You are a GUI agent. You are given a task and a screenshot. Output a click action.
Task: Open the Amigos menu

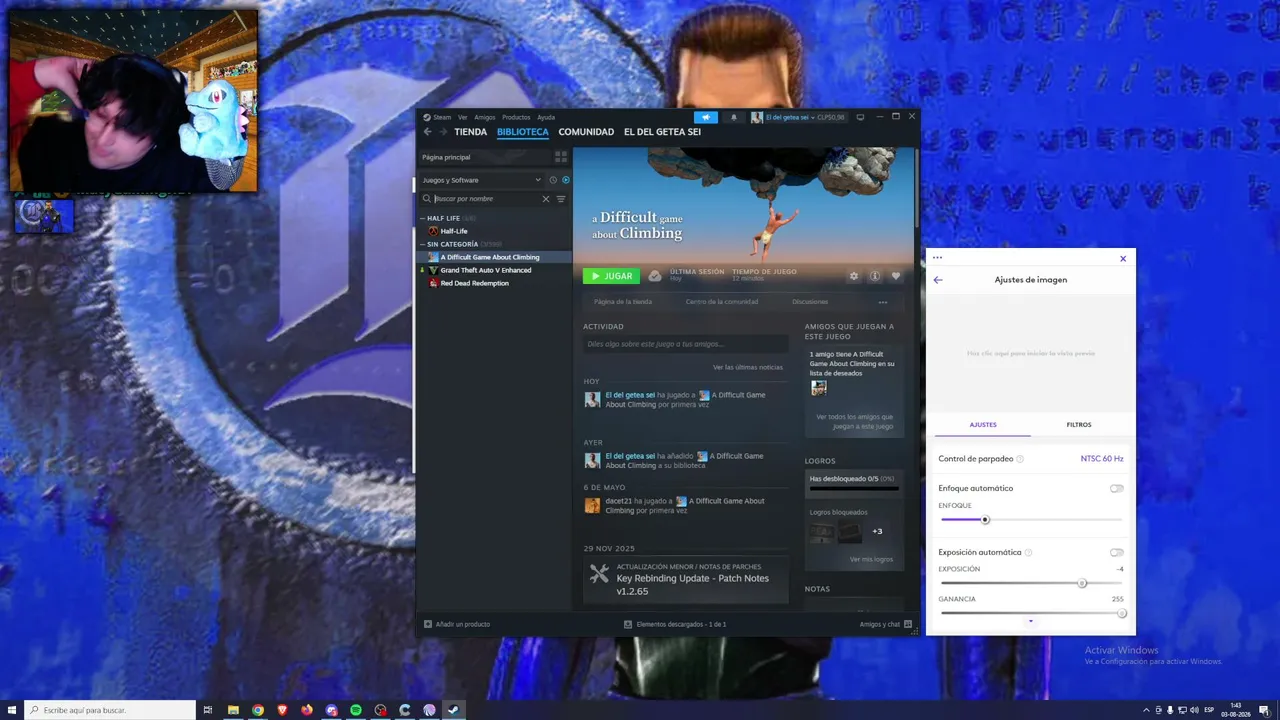[x=485, y=117]
